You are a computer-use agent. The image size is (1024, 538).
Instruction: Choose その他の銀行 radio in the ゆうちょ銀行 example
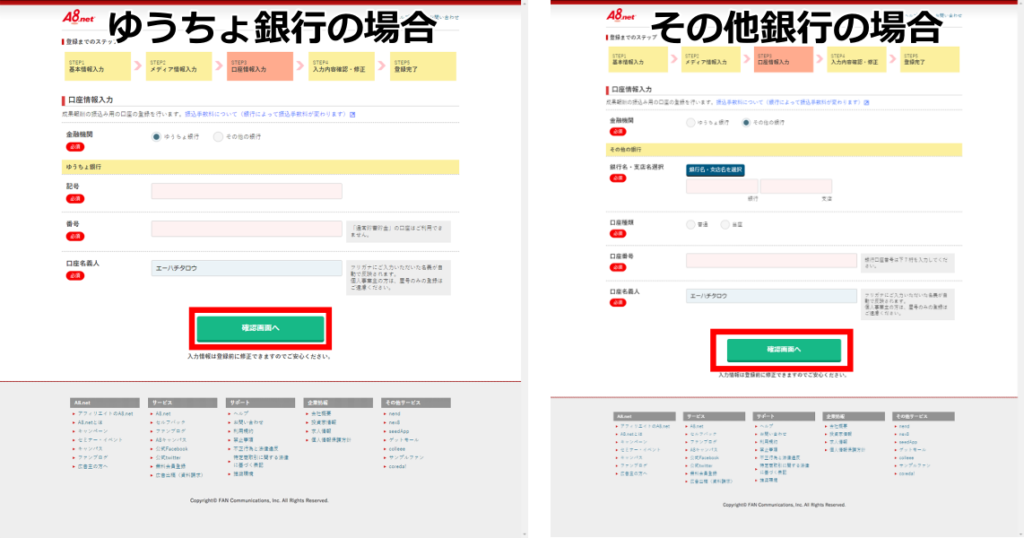(x=218, y=137)
